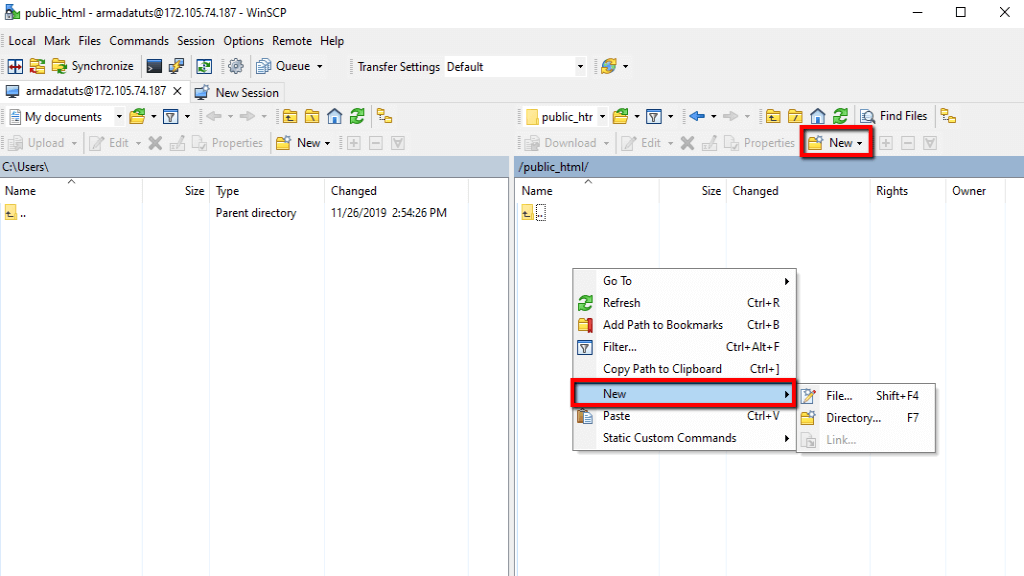This screenshot has width=1024, height=576.
Task: Open the Options menu
Action: 244,40
